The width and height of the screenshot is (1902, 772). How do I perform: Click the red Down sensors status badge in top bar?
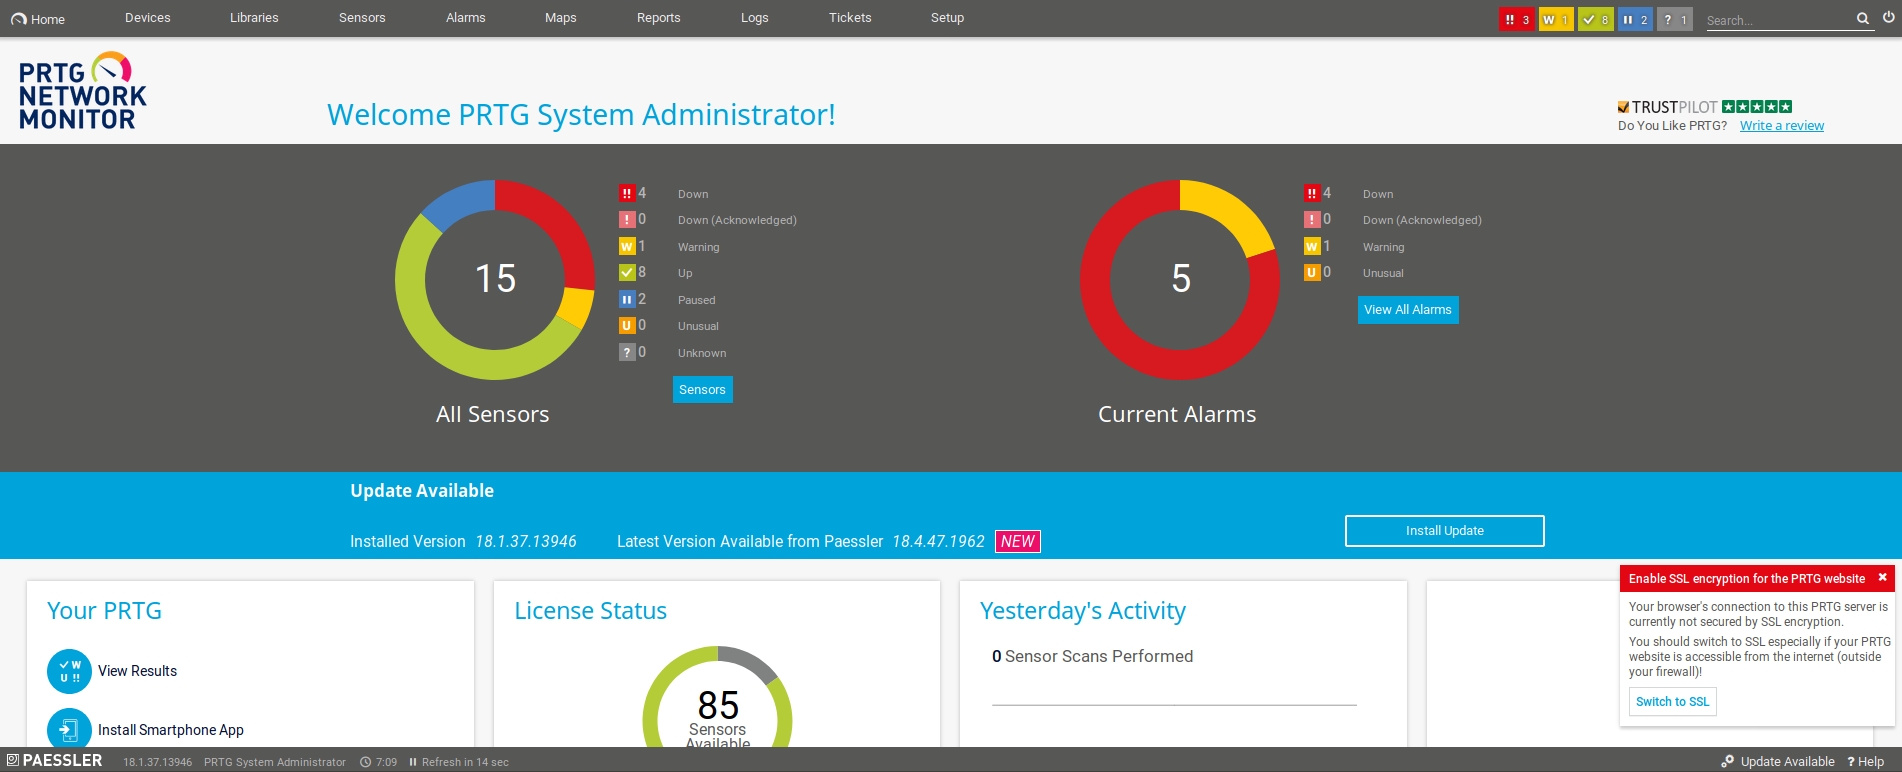(x=1517, y=19)
